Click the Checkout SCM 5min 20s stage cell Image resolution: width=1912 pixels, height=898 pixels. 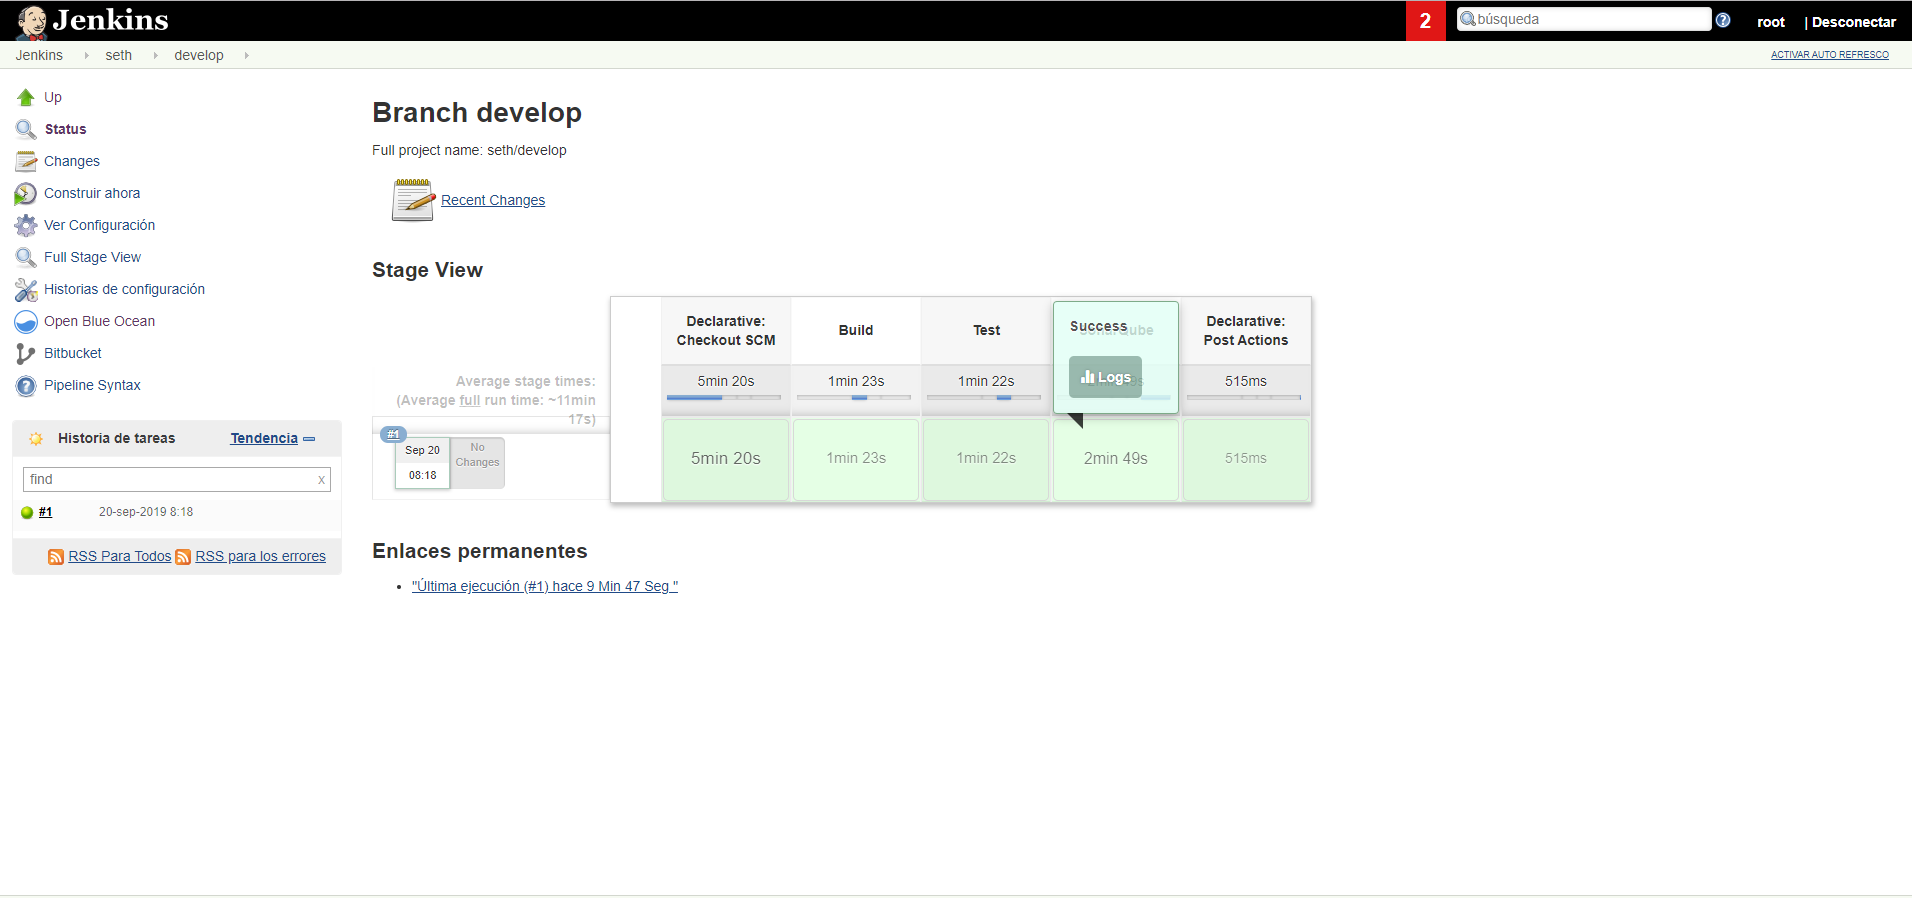726,459
